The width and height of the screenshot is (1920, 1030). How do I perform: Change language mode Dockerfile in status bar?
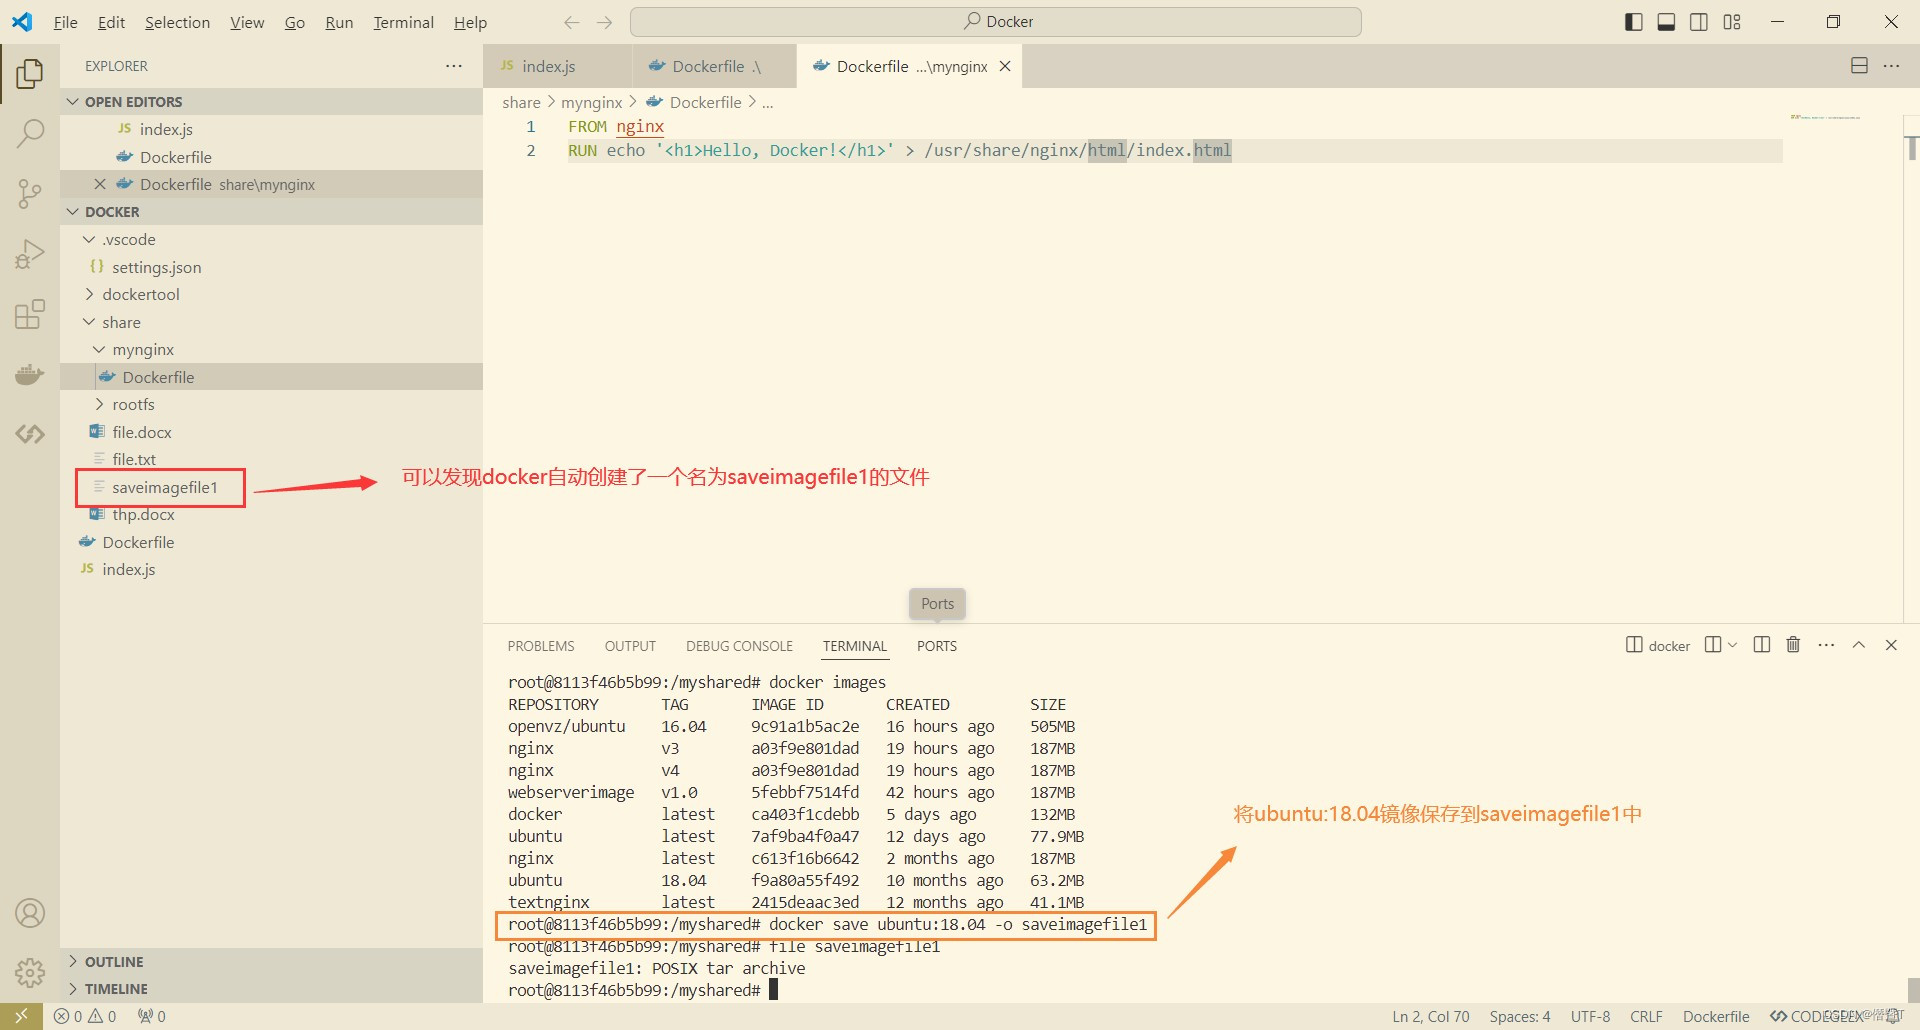(x=1716, y=1016)
